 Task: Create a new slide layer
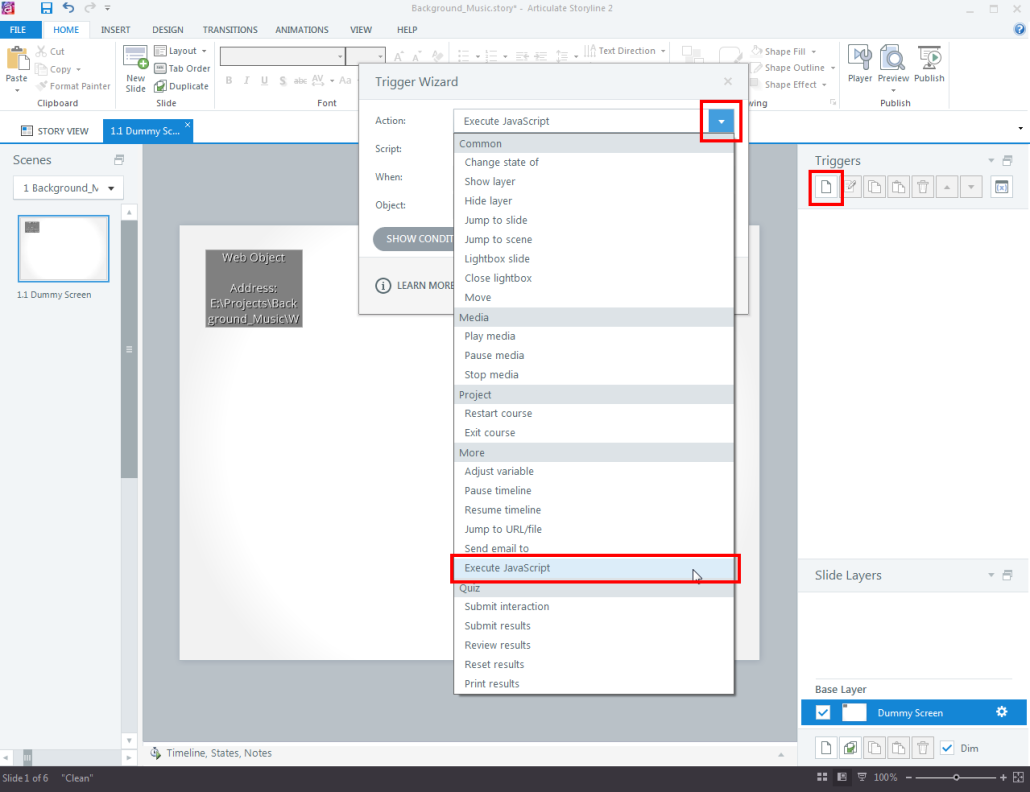pos(825,747)
